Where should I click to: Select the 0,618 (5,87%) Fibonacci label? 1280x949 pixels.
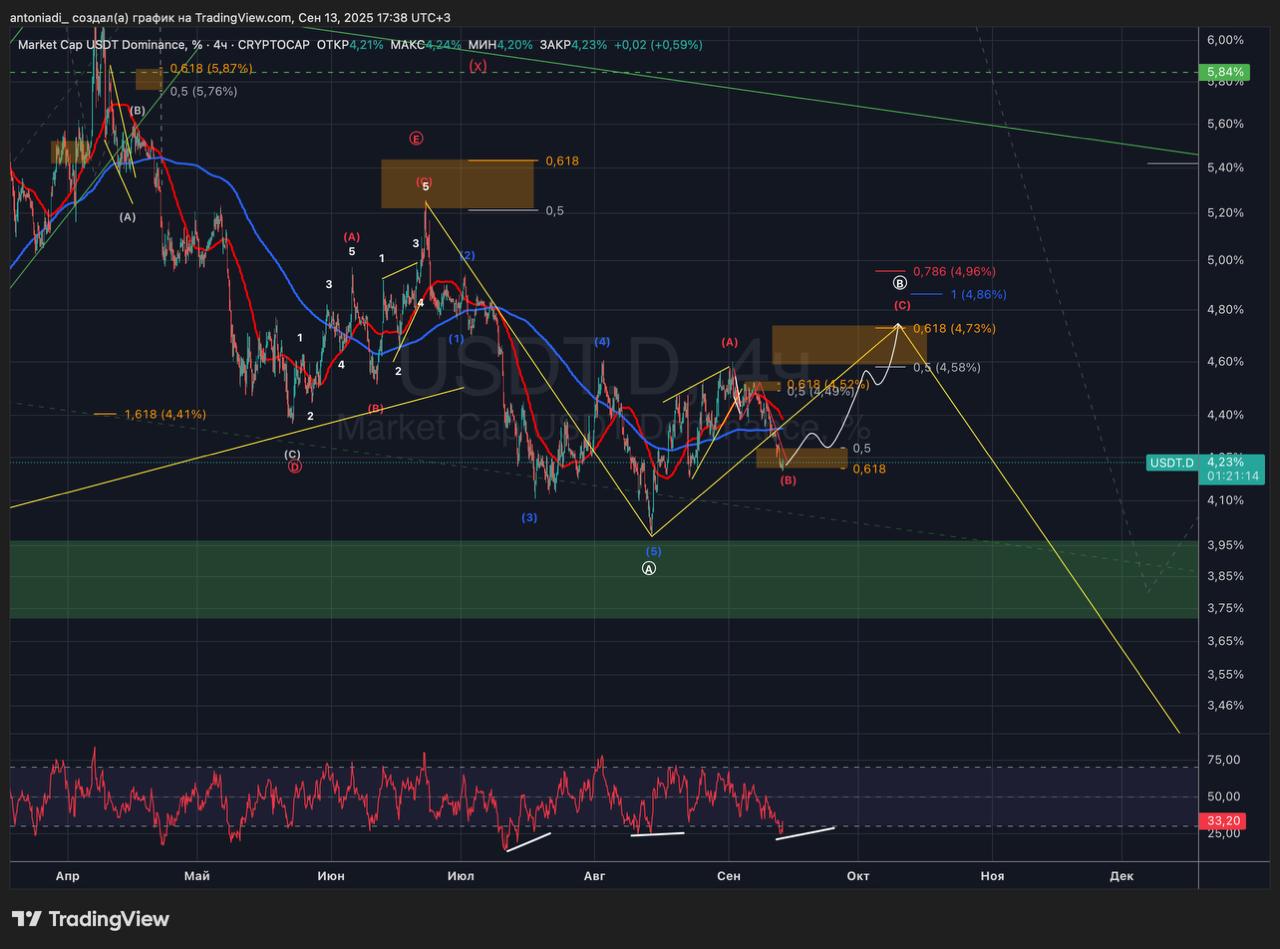211,68
